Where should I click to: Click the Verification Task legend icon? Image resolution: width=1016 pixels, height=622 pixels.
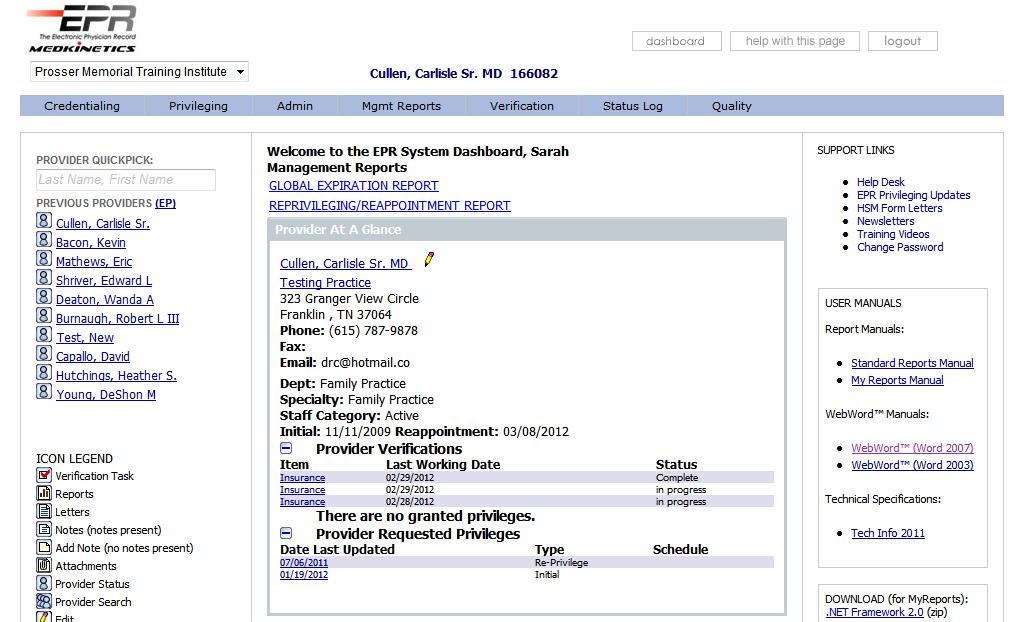(x=43, y=475)
